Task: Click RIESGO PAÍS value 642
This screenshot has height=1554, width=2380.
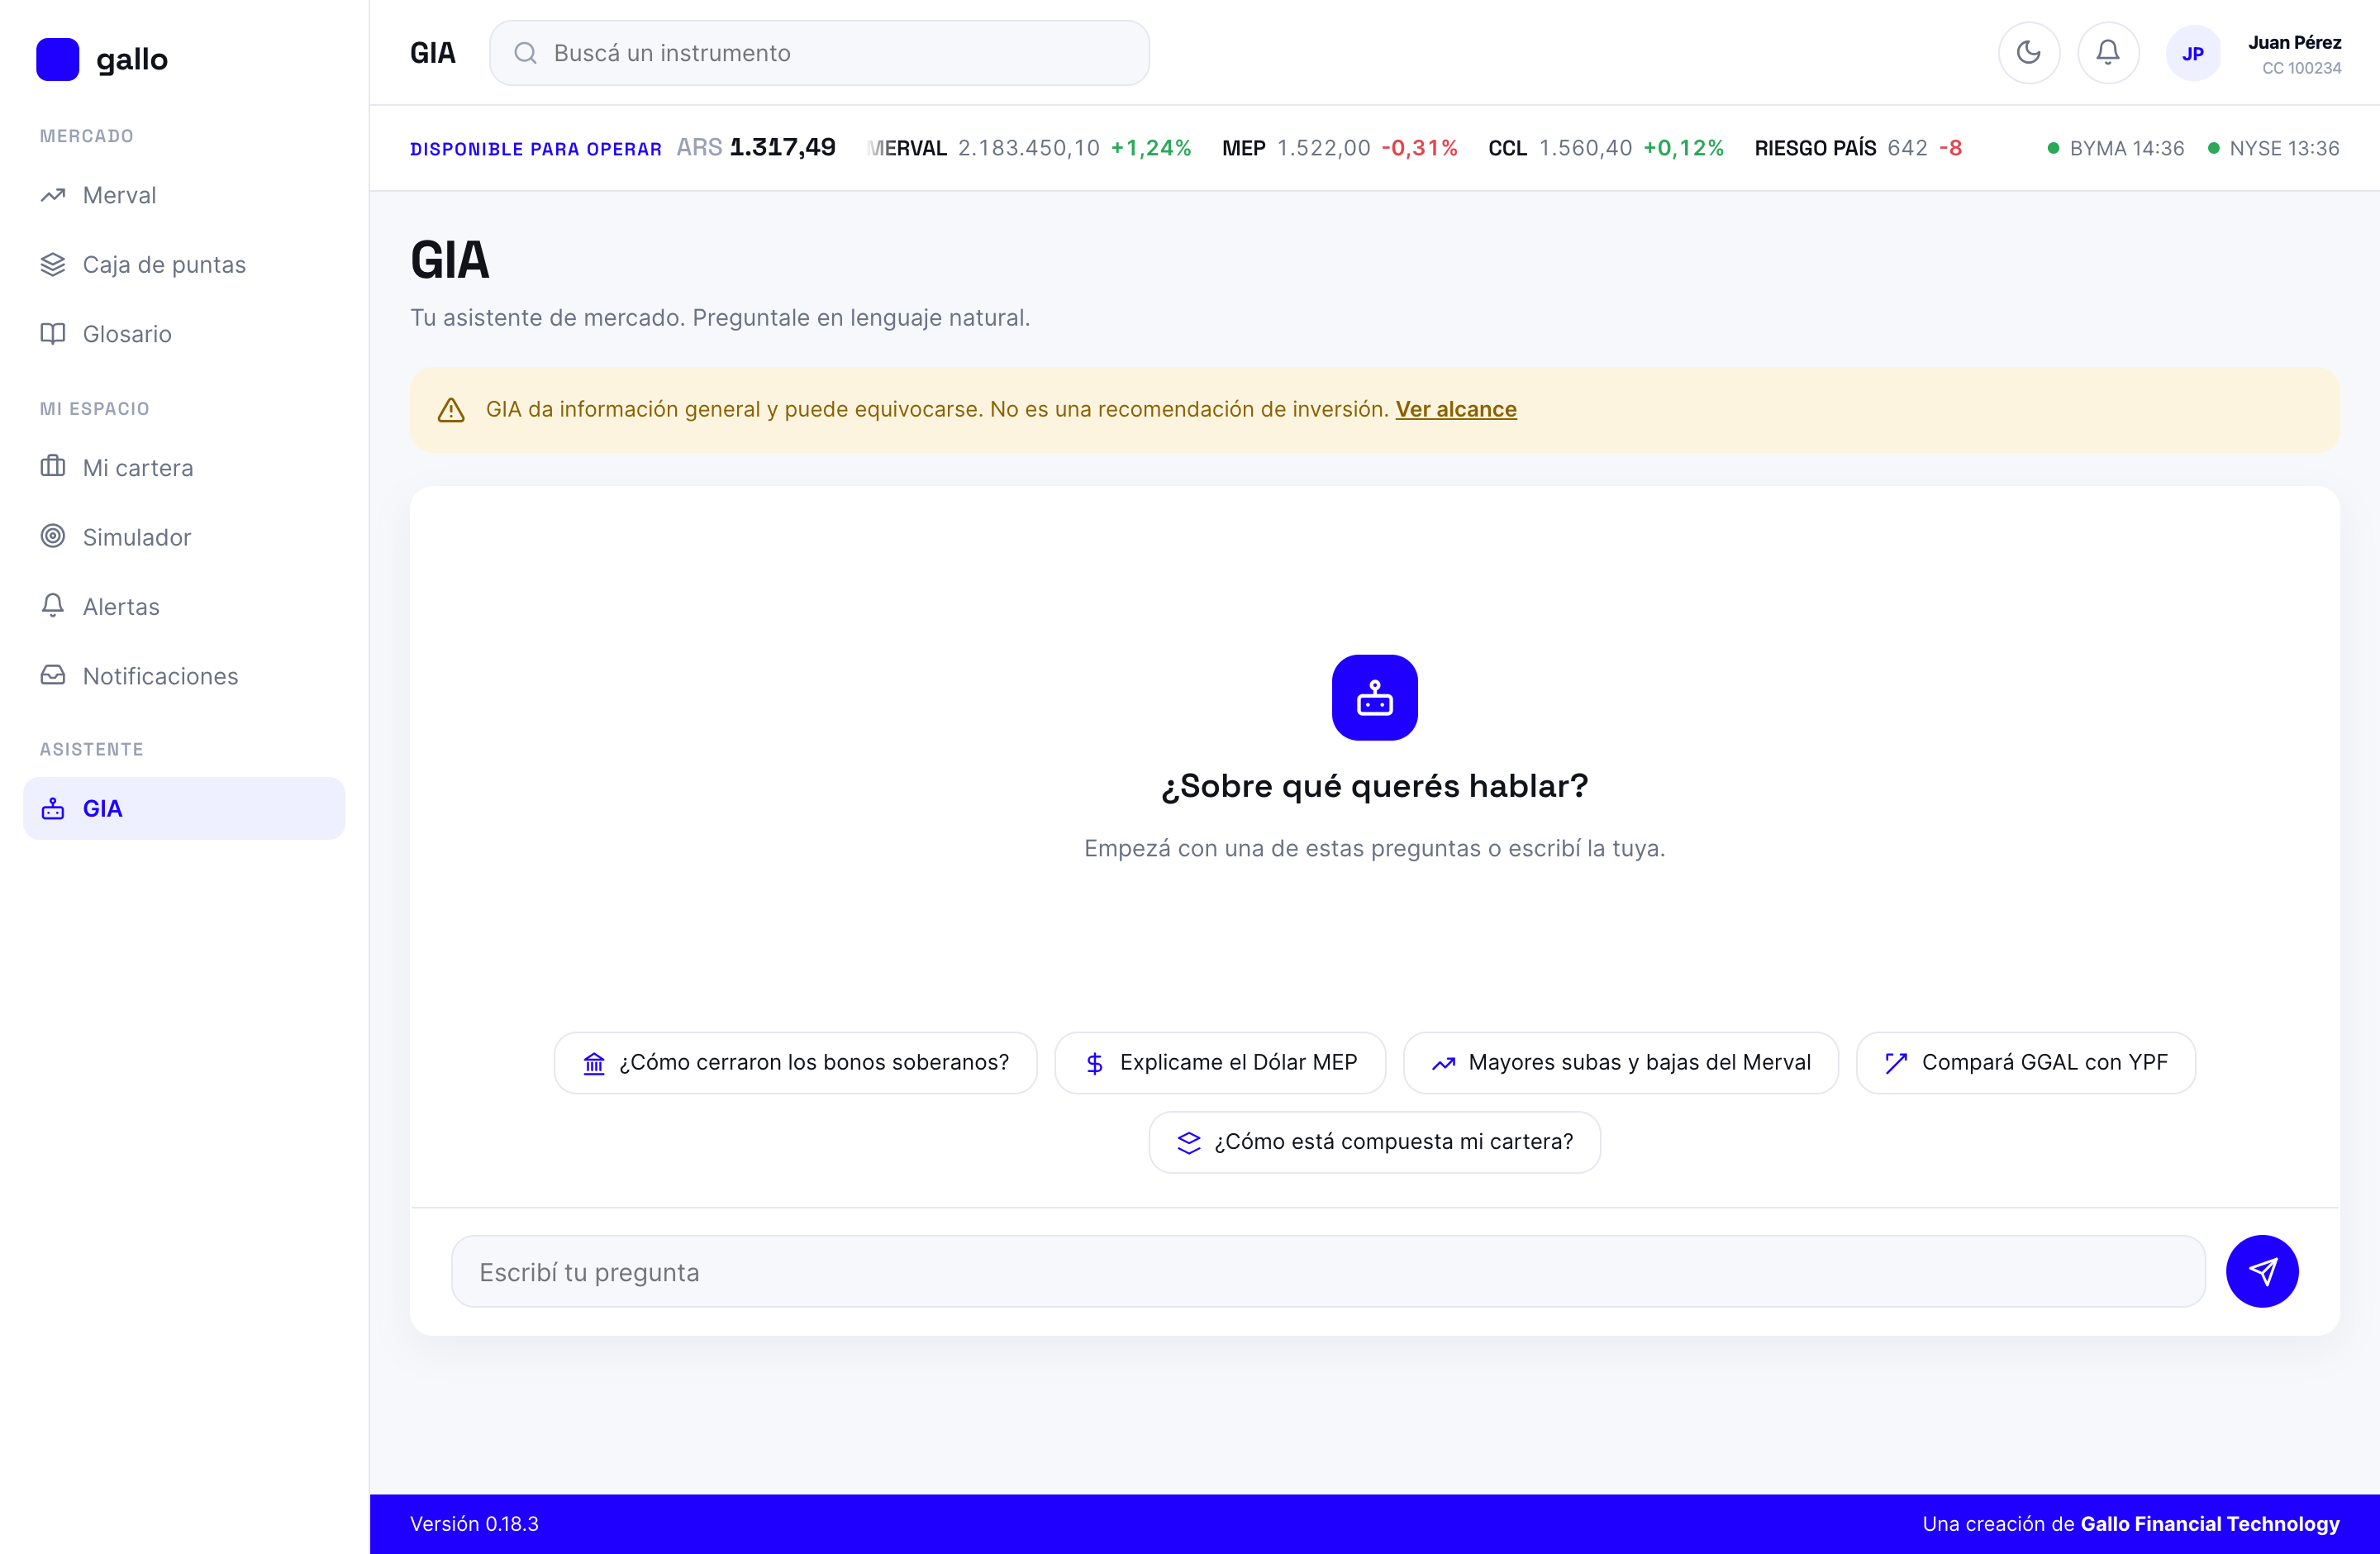Action: click(x=1907, y=148)
